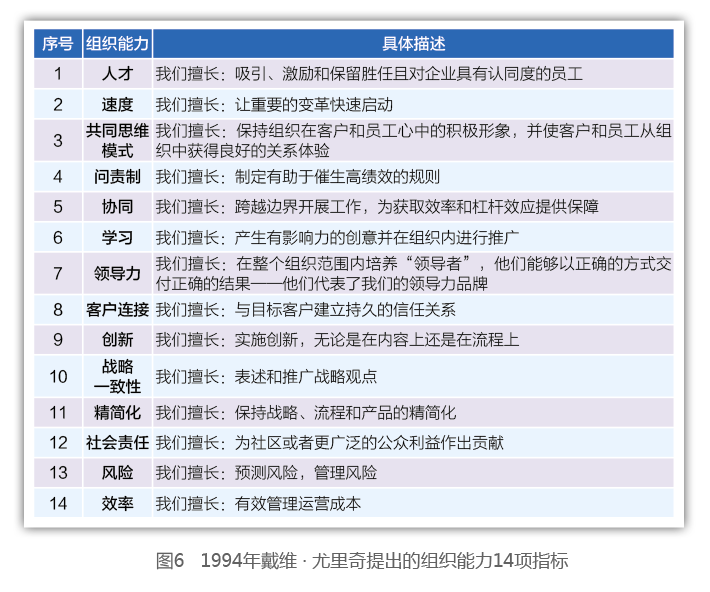
Task: Click the 具体描述 column header
Action: click(413, 44)
